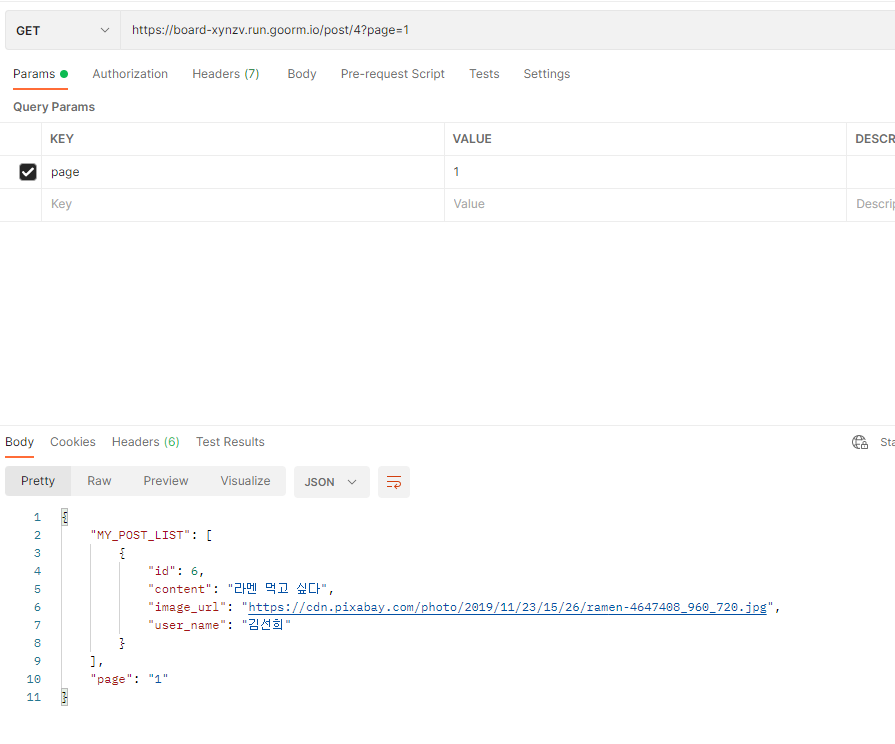Viewport: 895px width, 744px height.
Task: Switch to the Authorization tab
Action: [x=130, y=73]
